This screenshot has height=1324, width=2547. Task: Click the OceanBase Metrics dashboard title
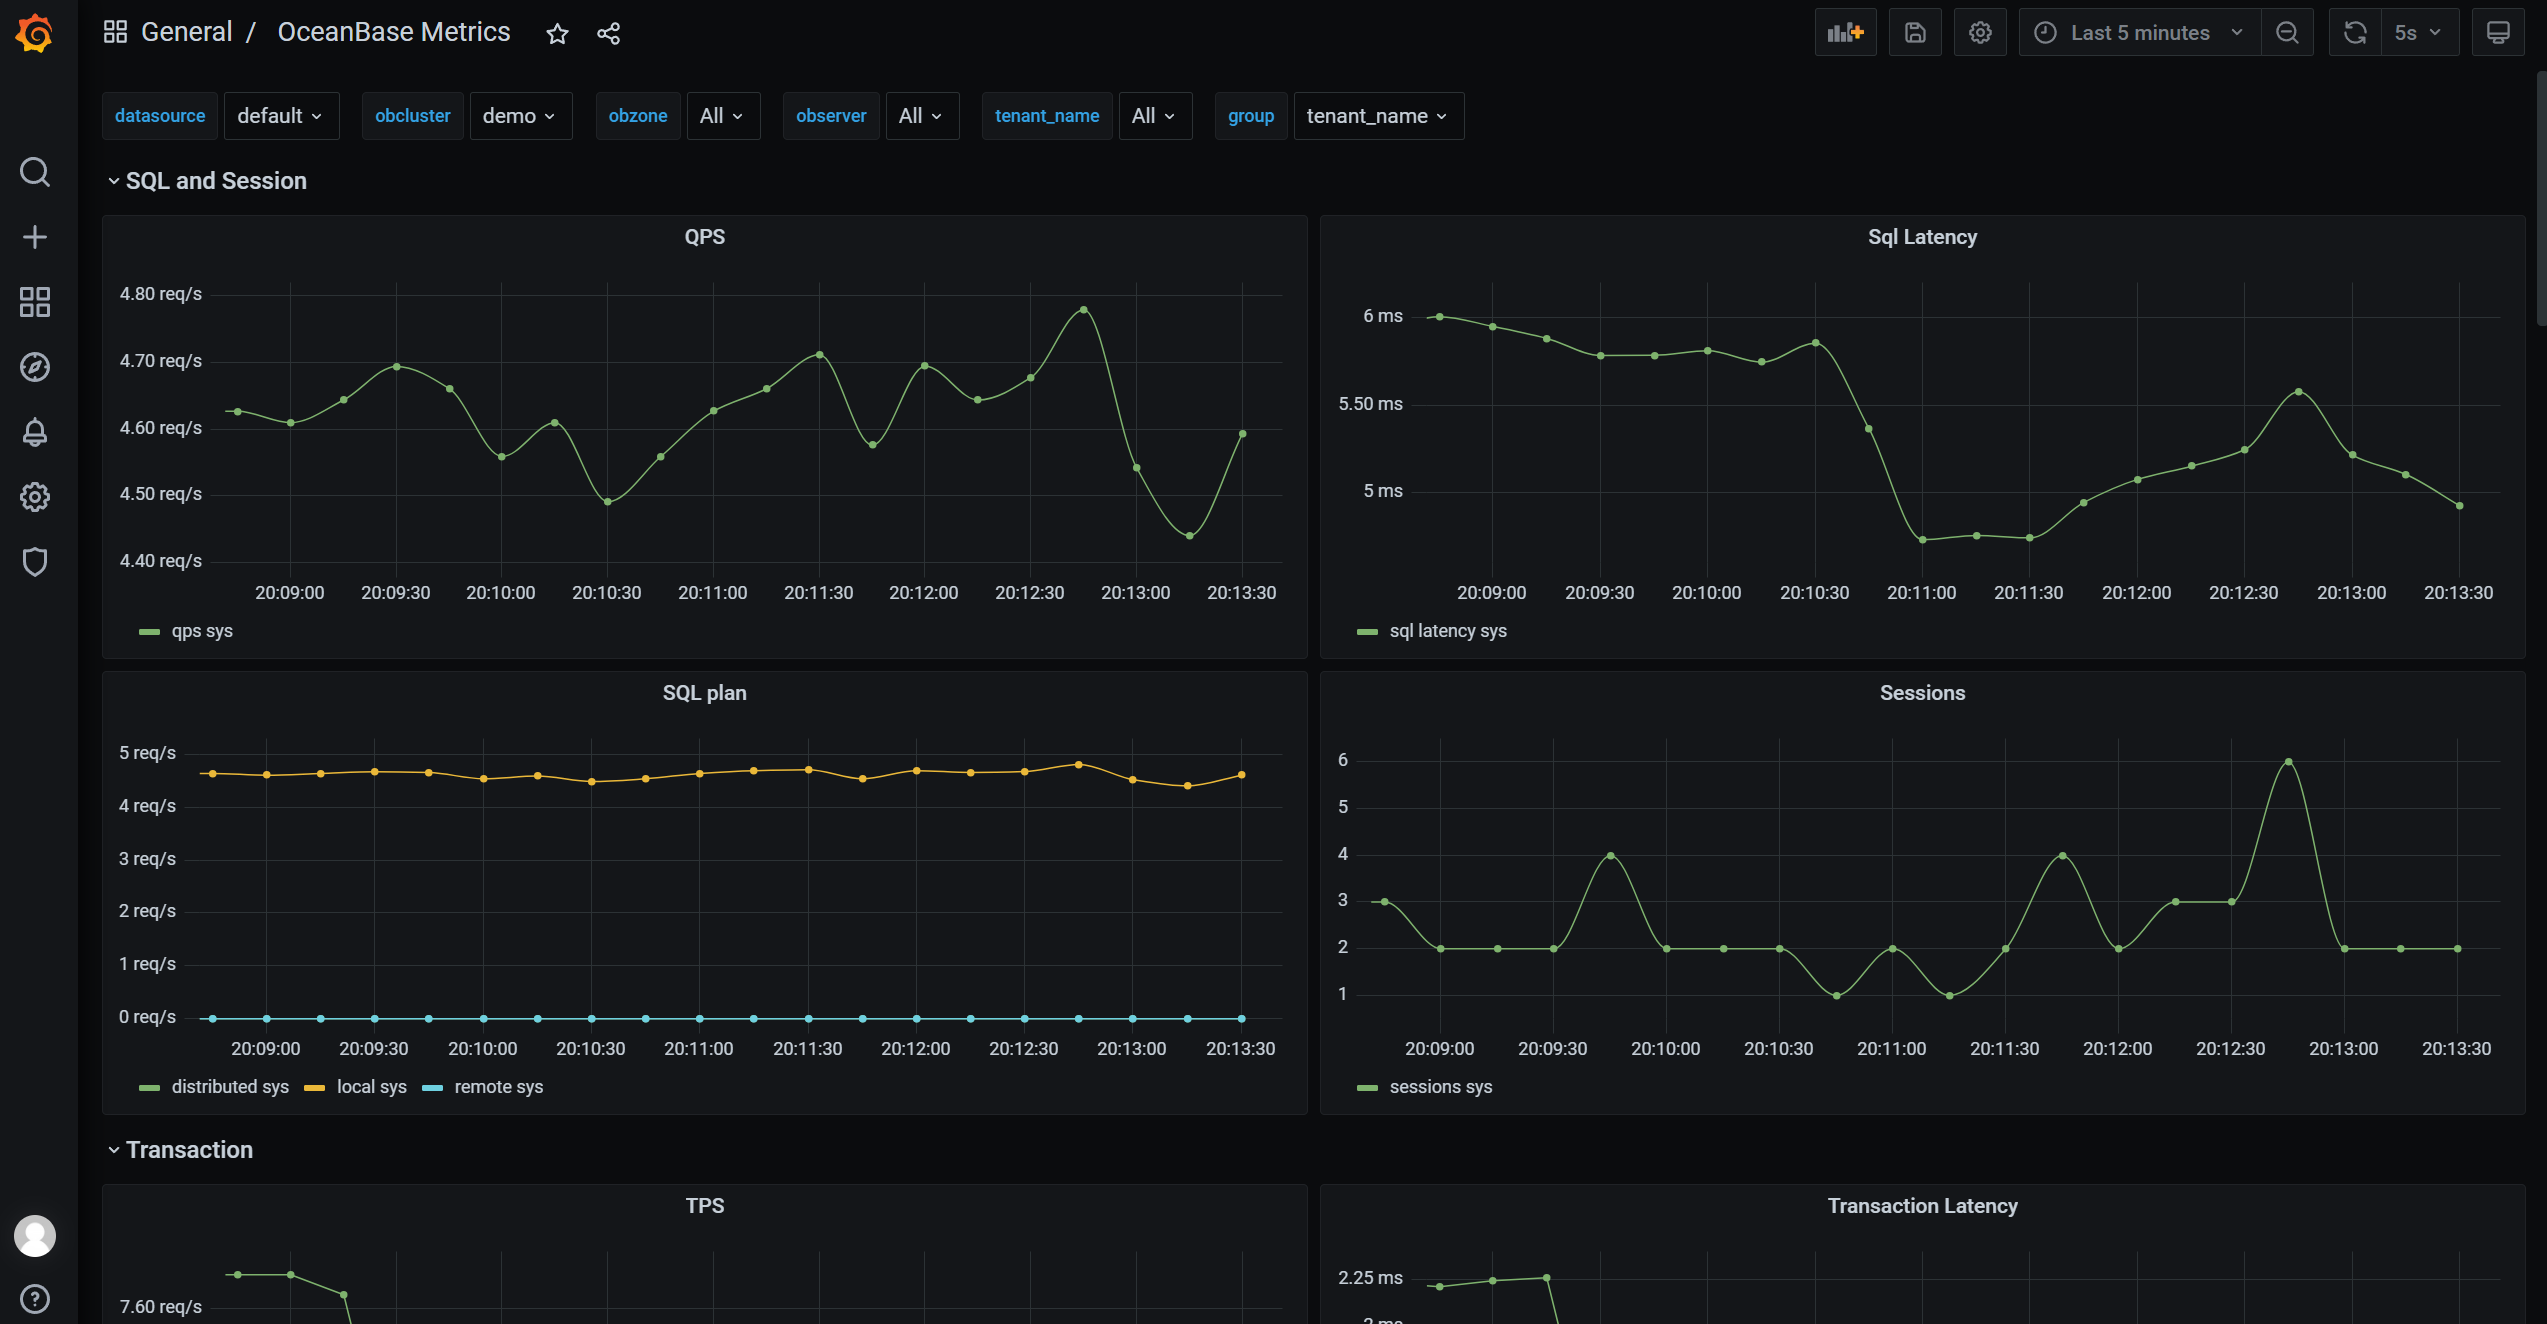click(394, 32)
